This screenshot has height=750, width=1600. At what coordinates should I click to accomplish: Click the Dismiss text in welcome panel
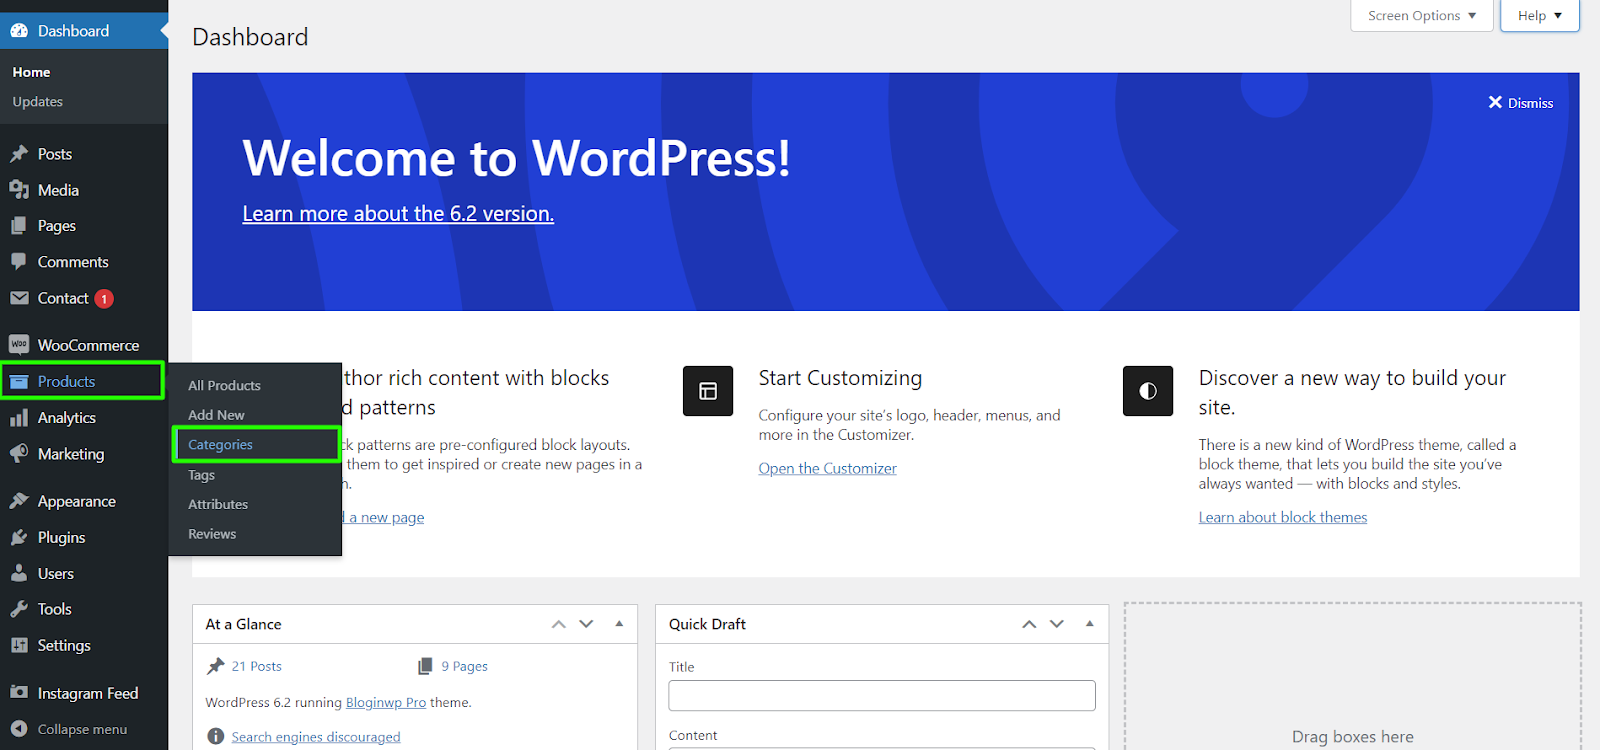1531,103
